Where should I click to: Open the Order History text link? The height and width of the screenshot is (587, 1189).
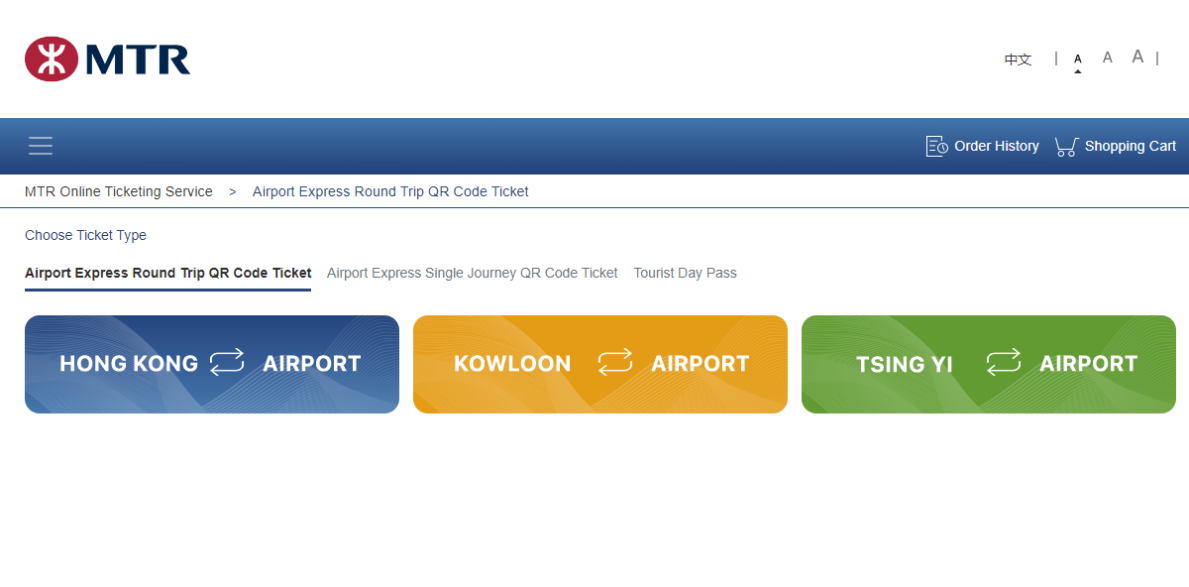(996, 146)
